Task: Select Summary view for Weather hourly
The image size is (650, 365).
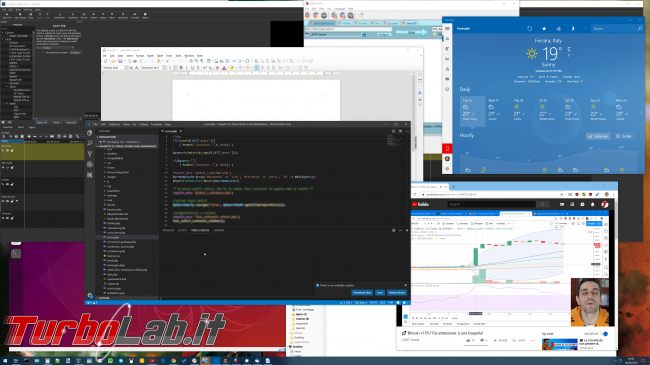Action: point(598,136)
